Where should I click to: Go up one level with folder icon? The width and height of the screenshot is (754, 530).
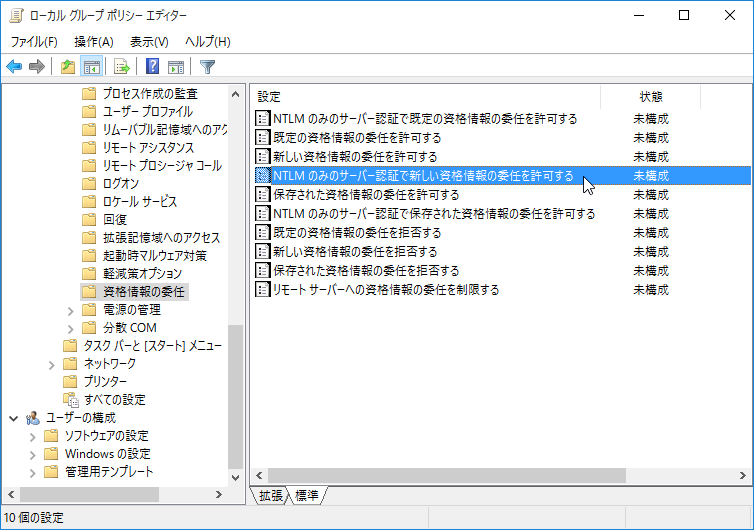click(x=68, y=66)
